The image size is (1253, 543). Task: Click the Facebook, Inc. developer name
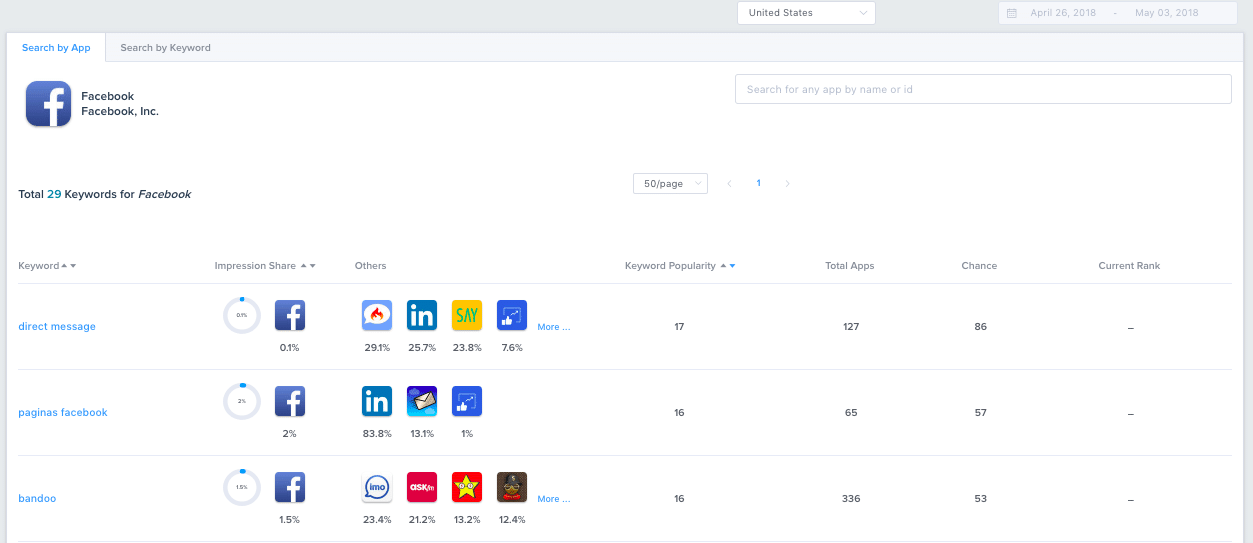point(120,112)
